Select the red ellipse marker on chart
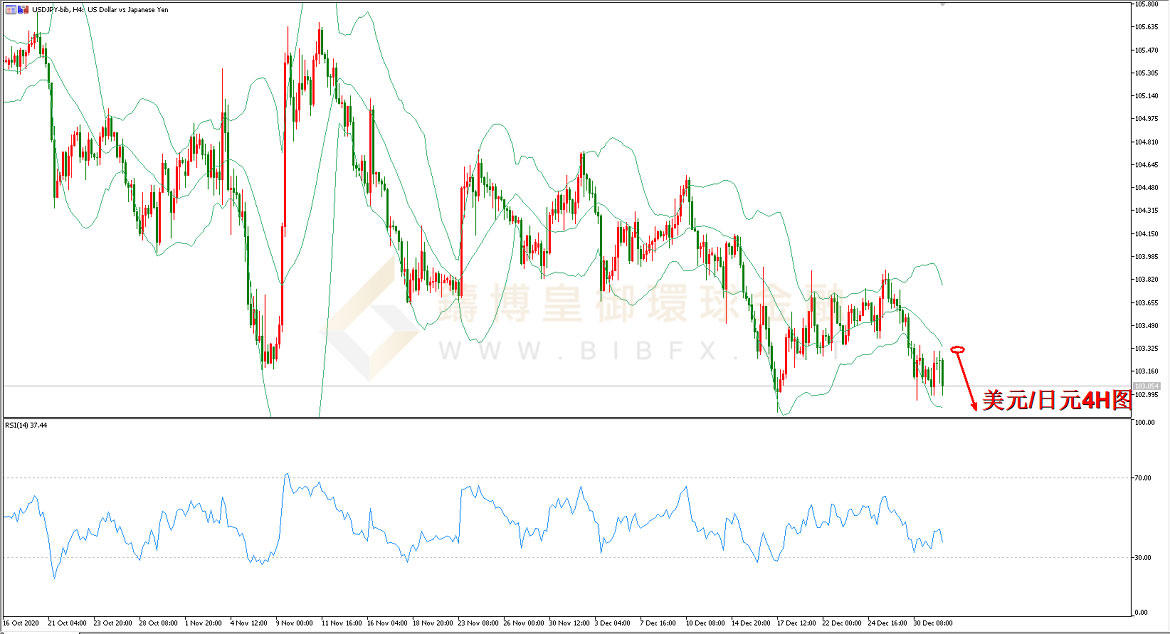This screenshot has width=1170, height=634. [958, 349]
